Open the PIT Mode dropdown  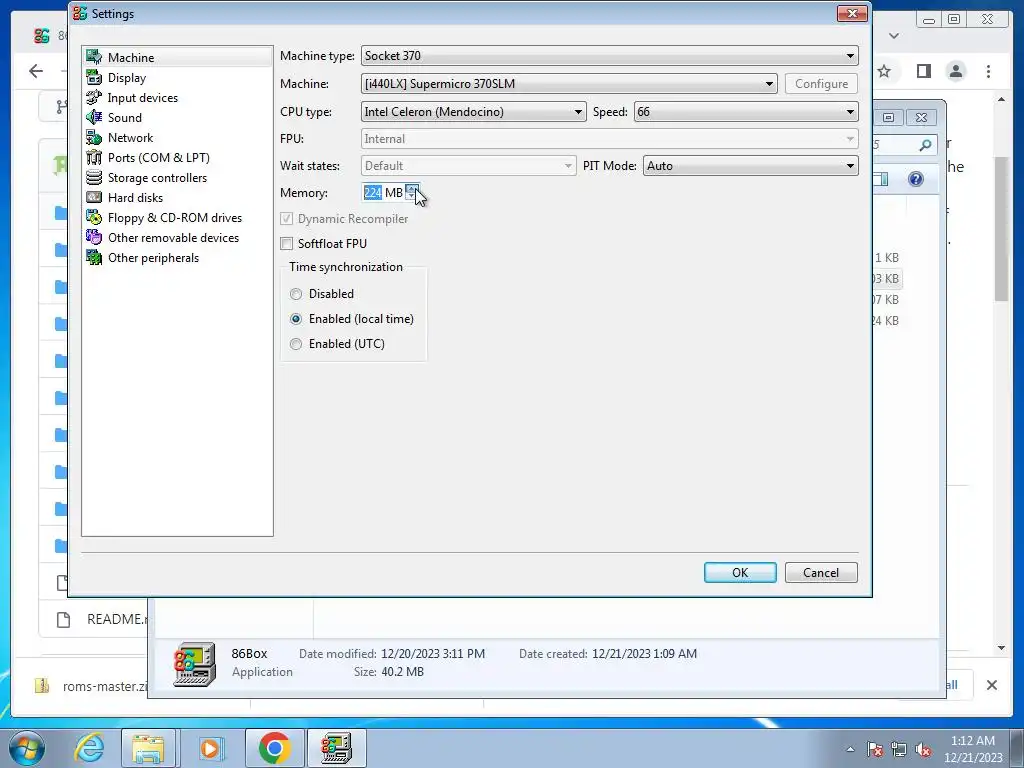pyautogui.click(x=750, y=166)
